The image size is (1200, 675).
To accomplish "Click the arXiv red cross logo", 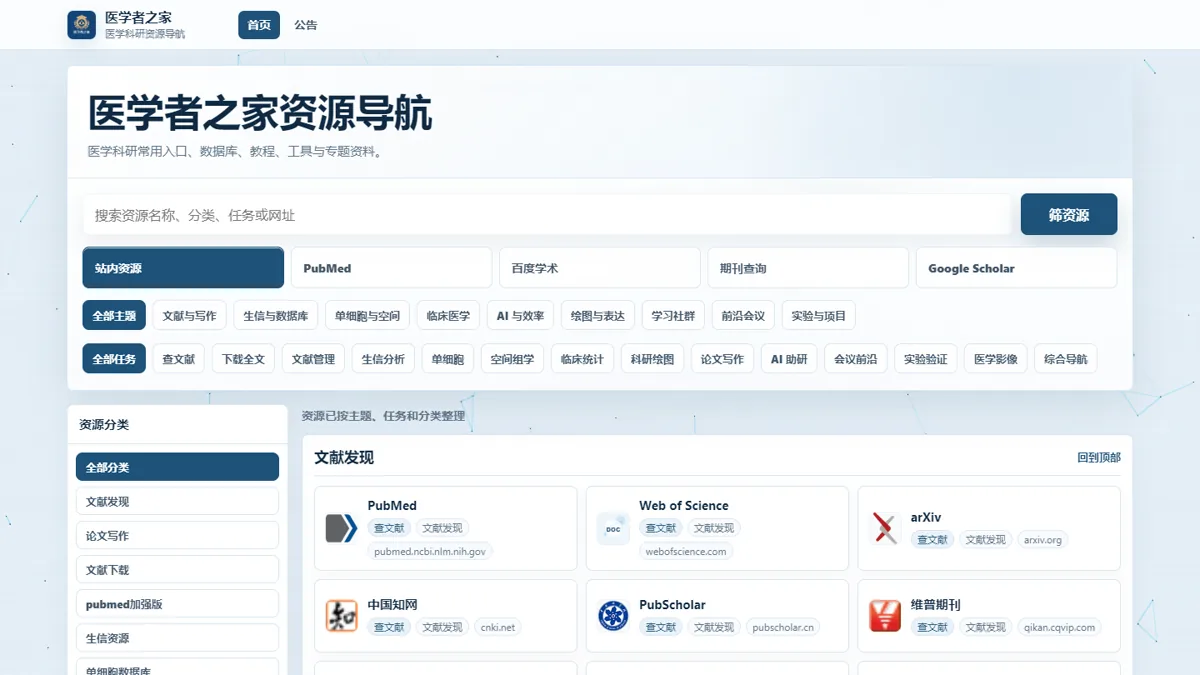I will click(x=885, y=528).
